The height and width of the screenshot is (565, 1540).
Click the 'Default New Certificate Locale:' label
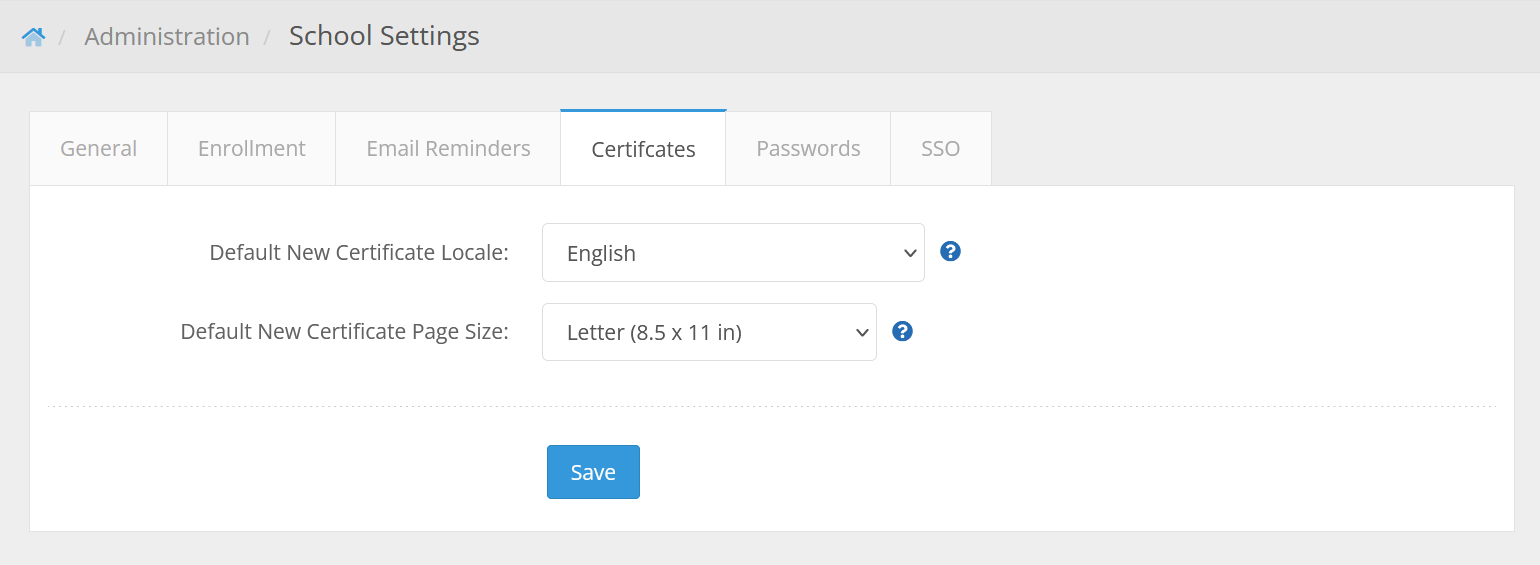click(359, 253)
